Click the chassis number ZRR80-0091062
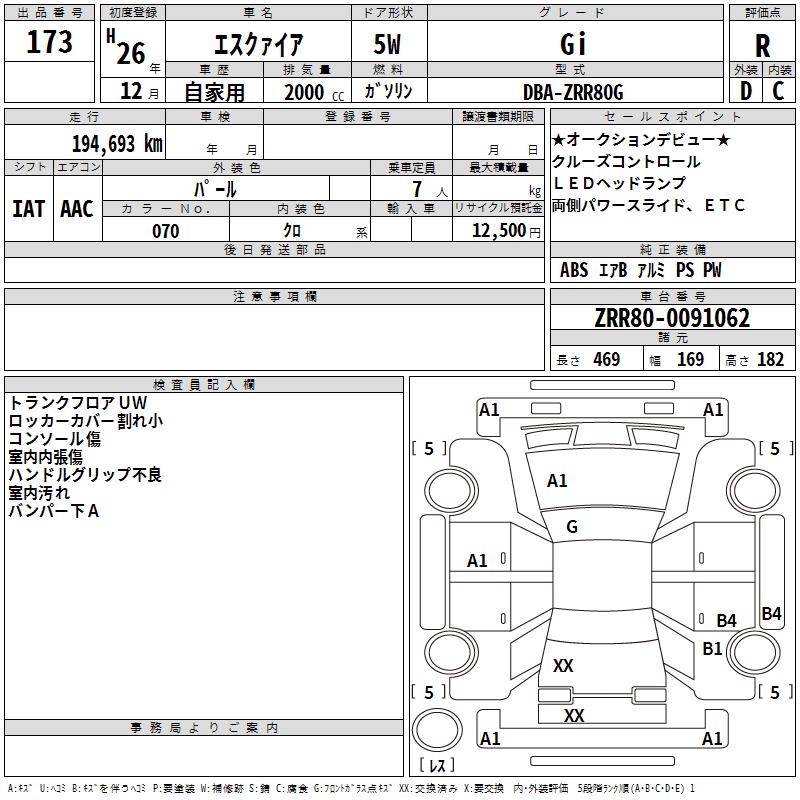Screen dimensions: 800x800 pyautogui.click(x=672, y=318)
